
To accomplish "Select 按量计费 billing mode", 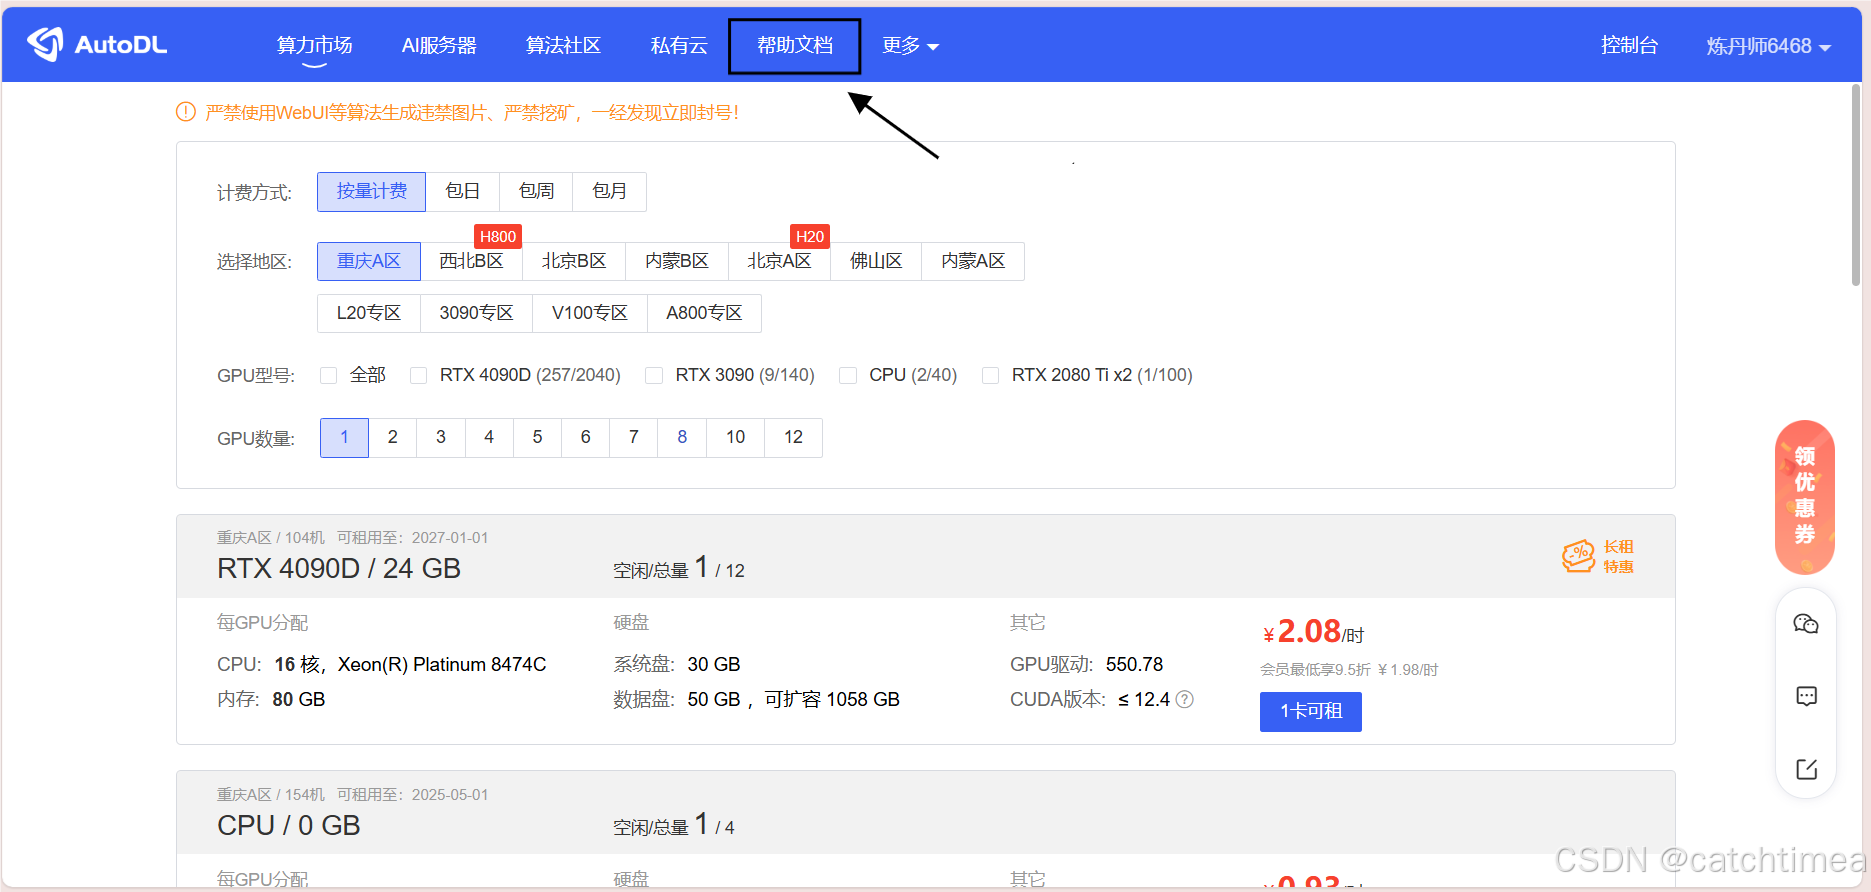I will pos(371,192).
